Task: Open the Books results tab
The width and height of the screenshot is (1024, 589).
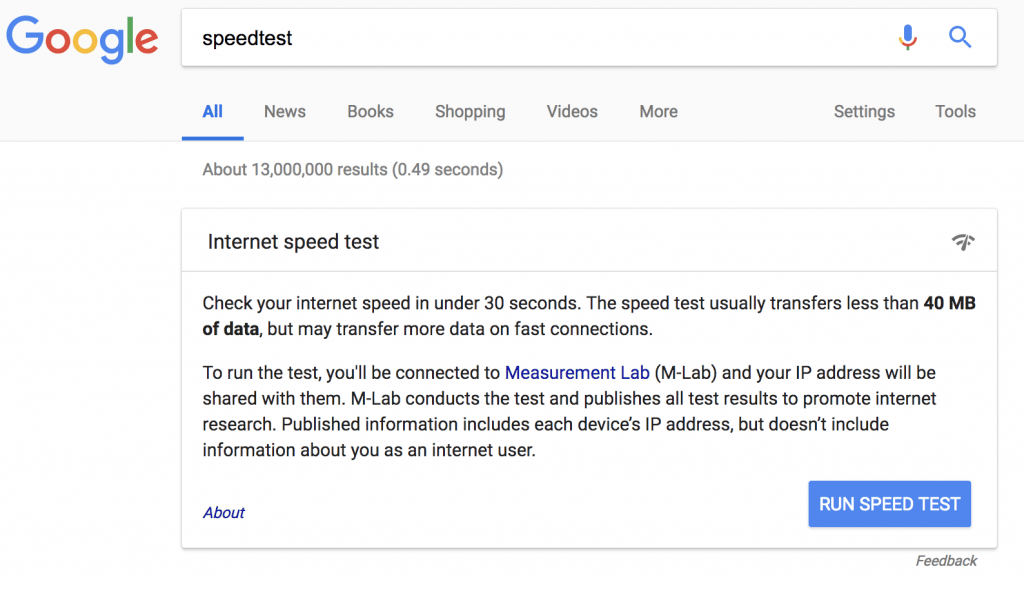Action: [370, 112]
